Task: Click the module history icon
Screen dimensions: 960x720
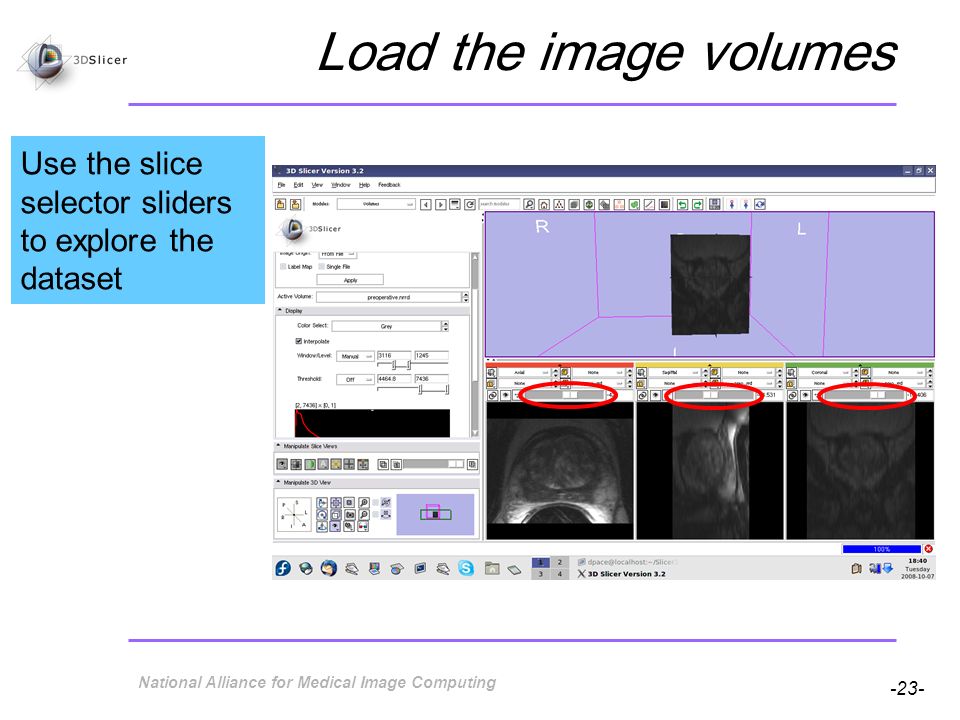Action: click(x=456, y=204)
